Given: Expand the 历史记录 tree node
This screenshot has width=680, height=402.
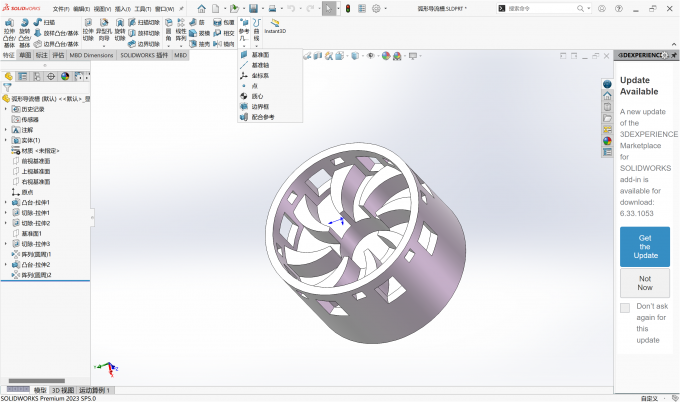Looking at the screenshot, I should [6, 109].
